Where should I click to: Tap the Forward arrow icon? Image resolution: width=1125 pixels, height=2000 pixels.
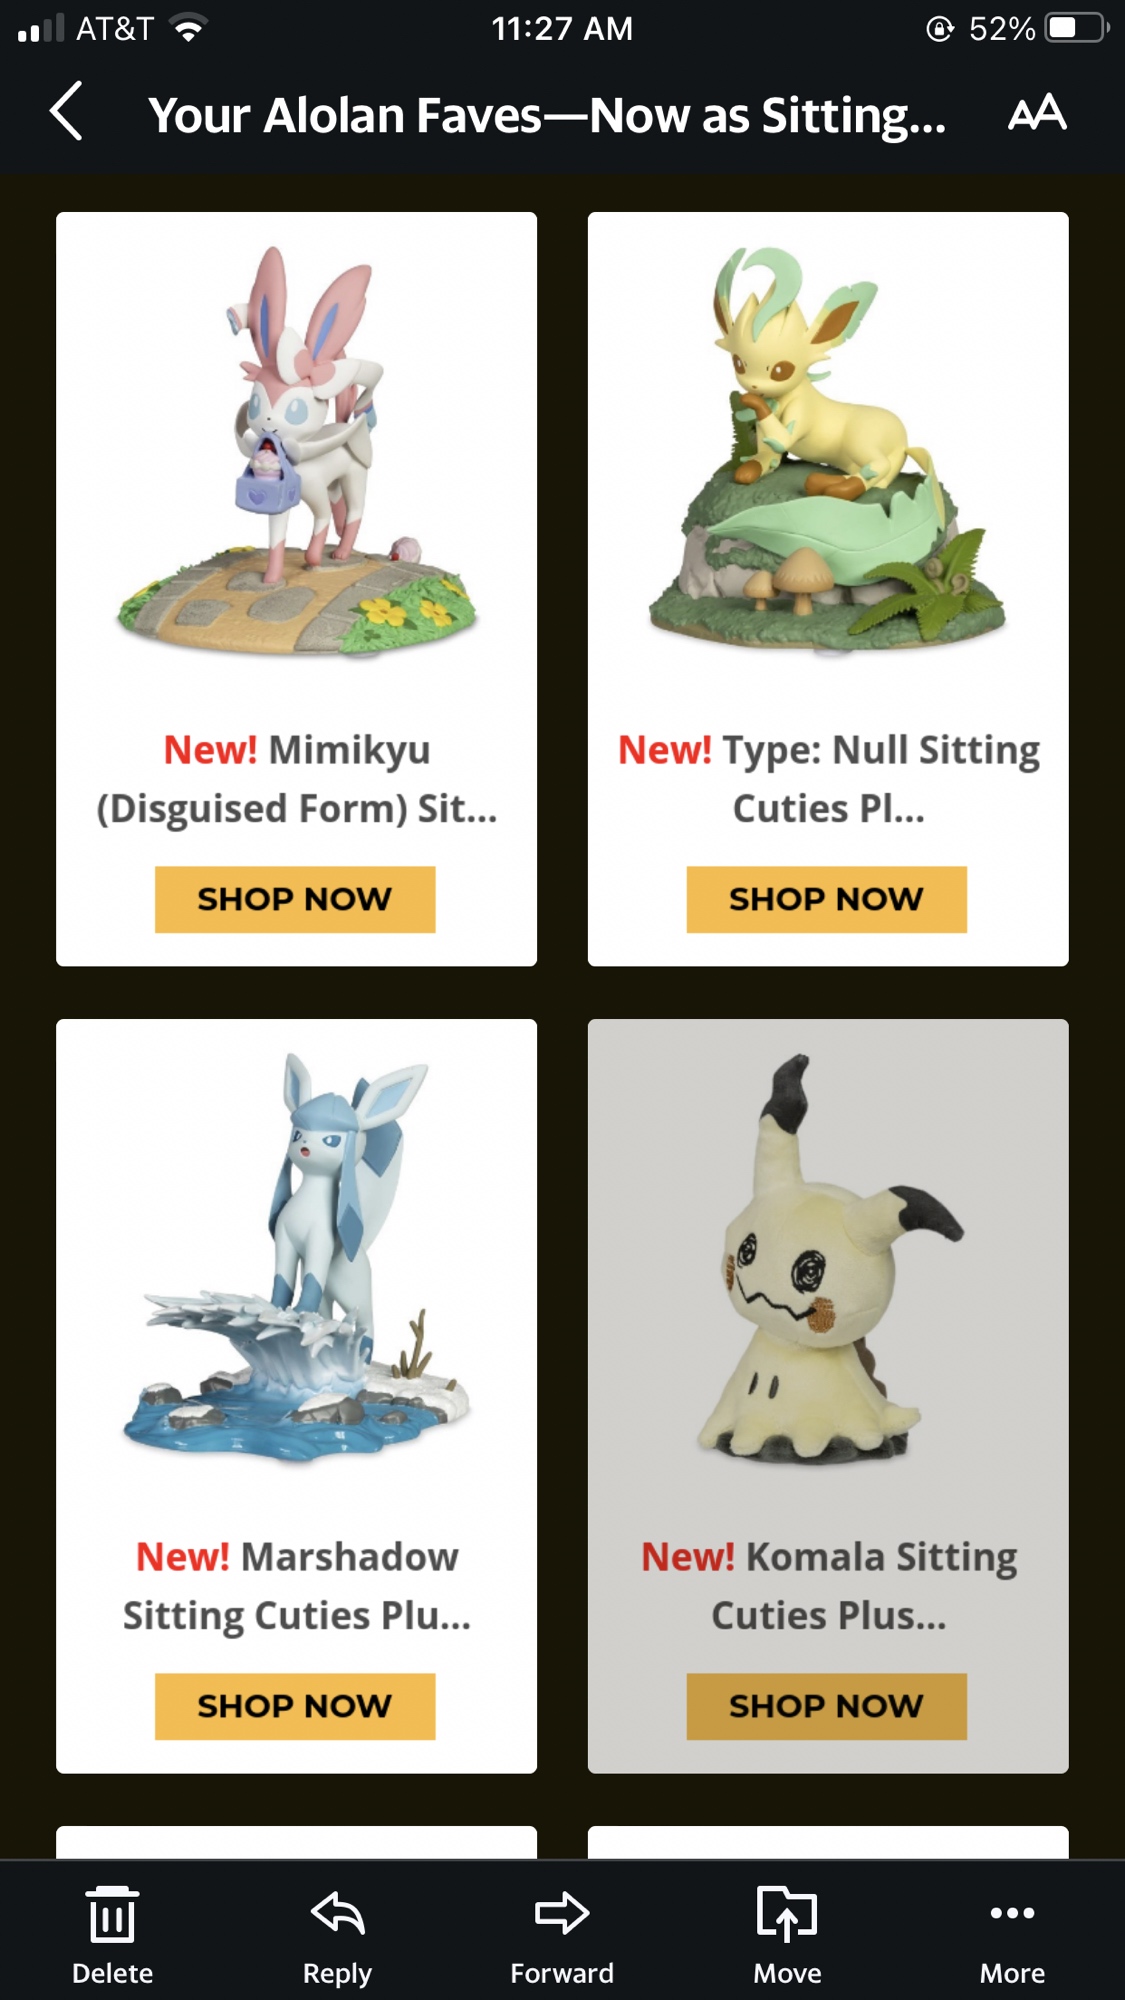pyautogui.click(x=562, y=1912)
